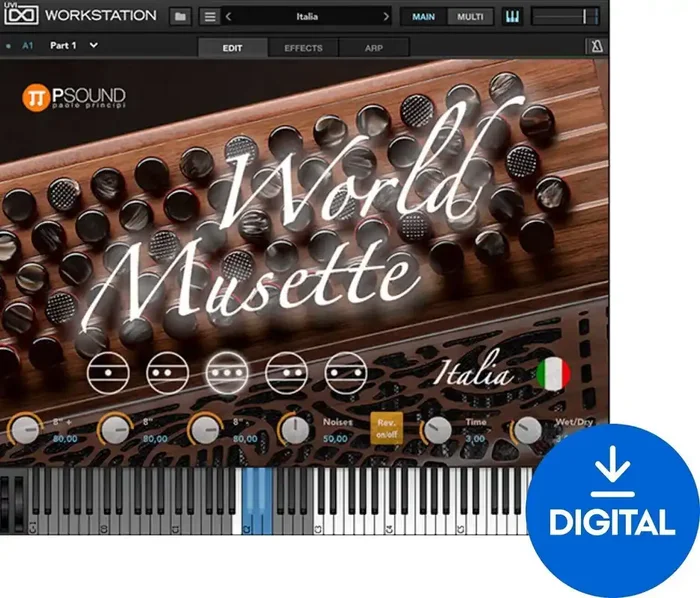This screenshot has height=598, width=700.
Task: Expand the Part 1 dropdown chevron
Action: coord(93,45)
